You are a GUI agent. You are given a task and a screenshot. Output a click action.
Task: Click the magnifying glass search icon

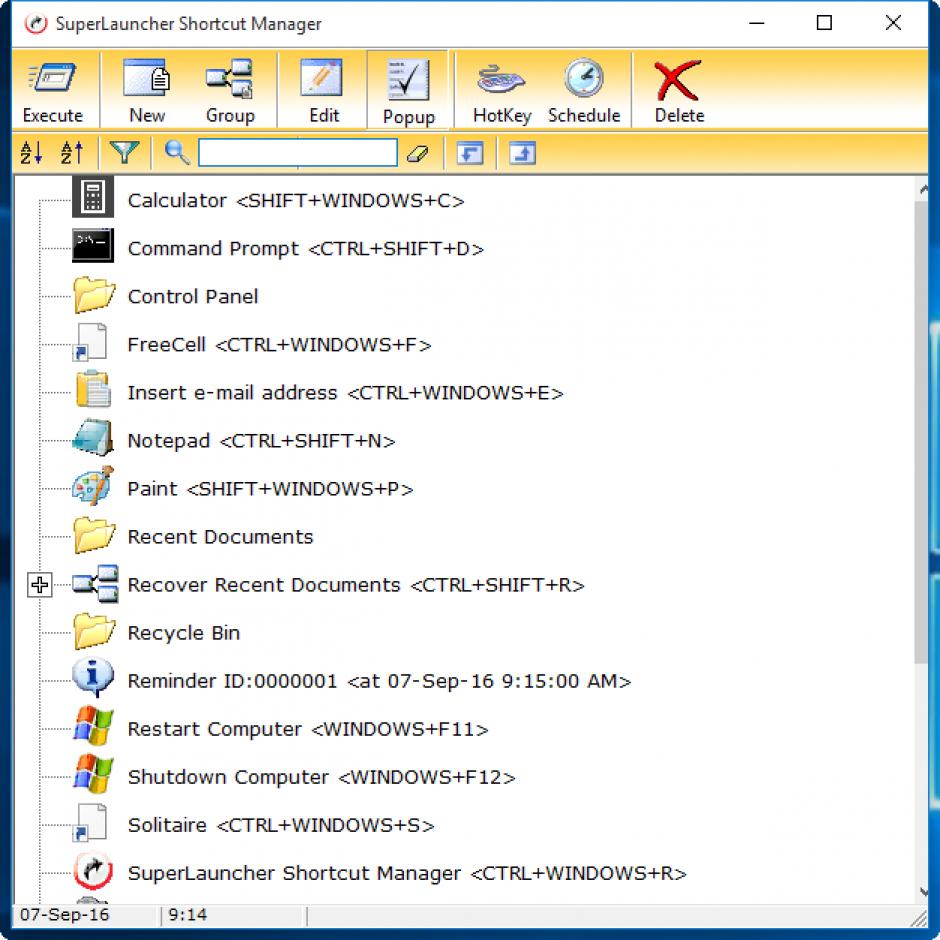tap(177, 153)
